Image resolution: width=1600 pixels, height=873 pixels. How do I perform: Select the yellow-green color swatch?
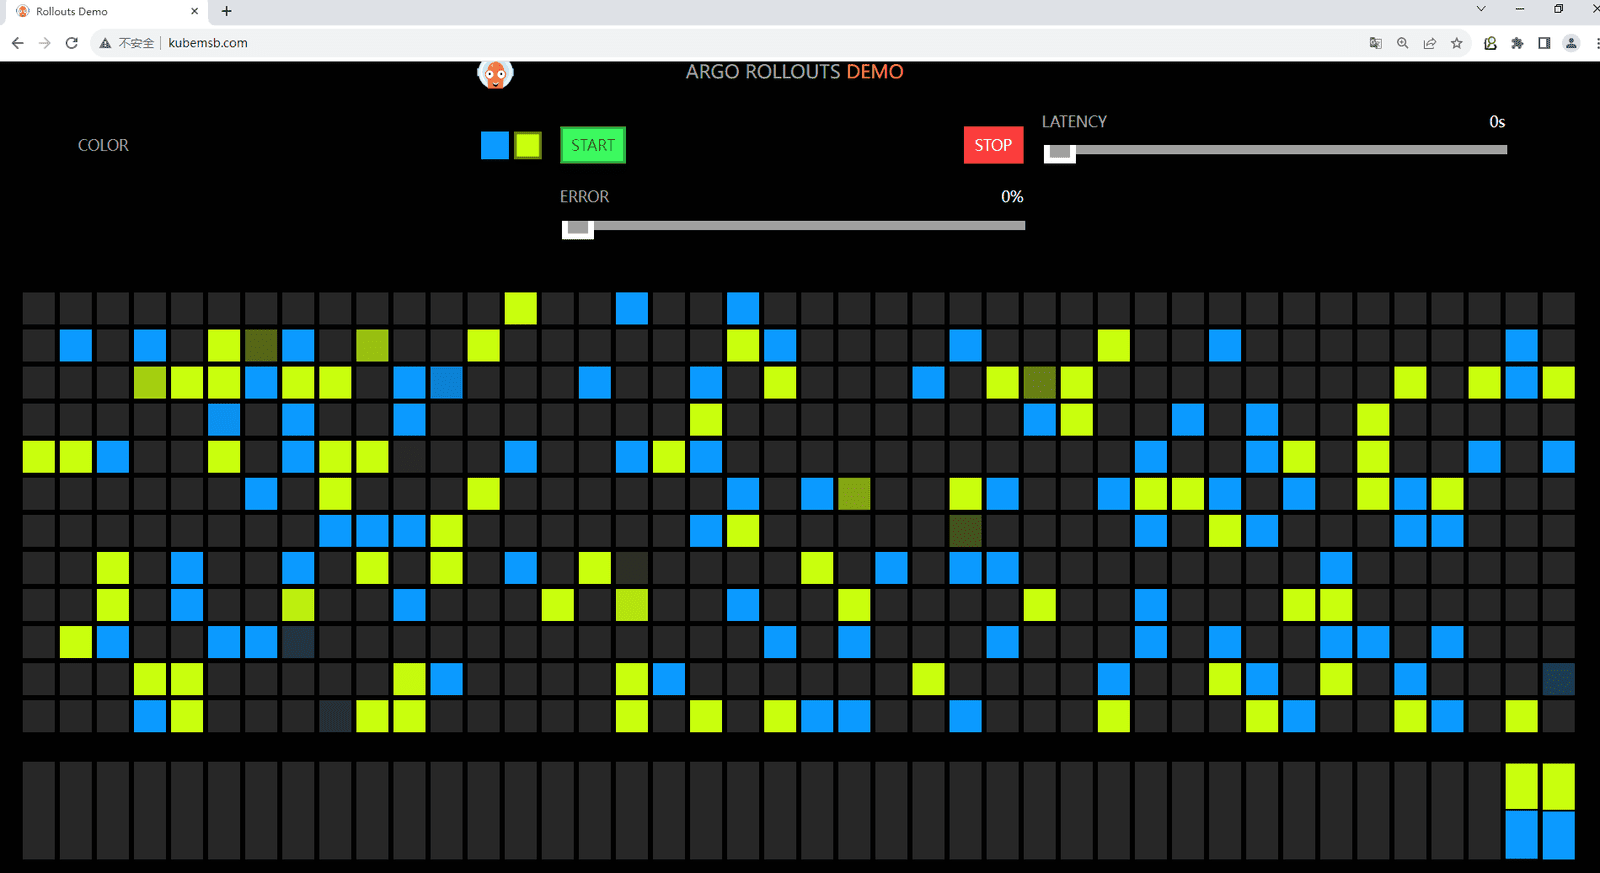point(528,145)
